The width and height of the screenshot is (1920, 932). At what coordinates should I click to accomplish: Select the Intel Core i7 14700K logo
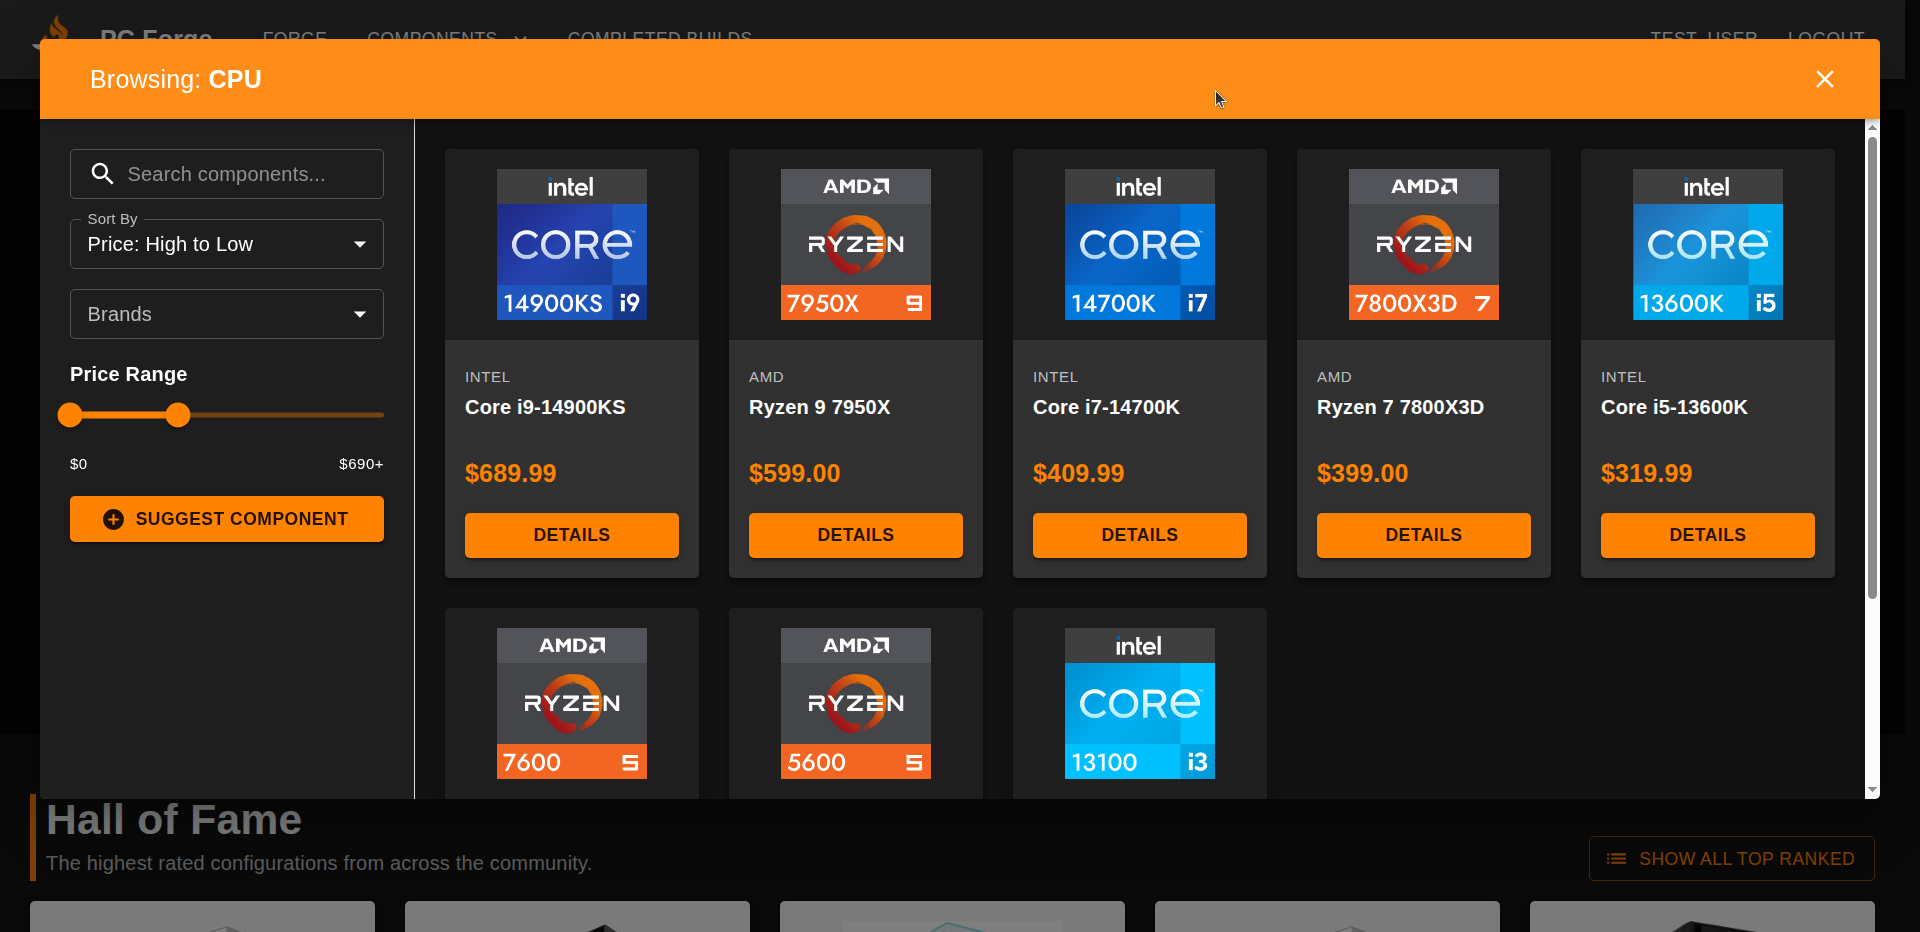coord(1139,245)
